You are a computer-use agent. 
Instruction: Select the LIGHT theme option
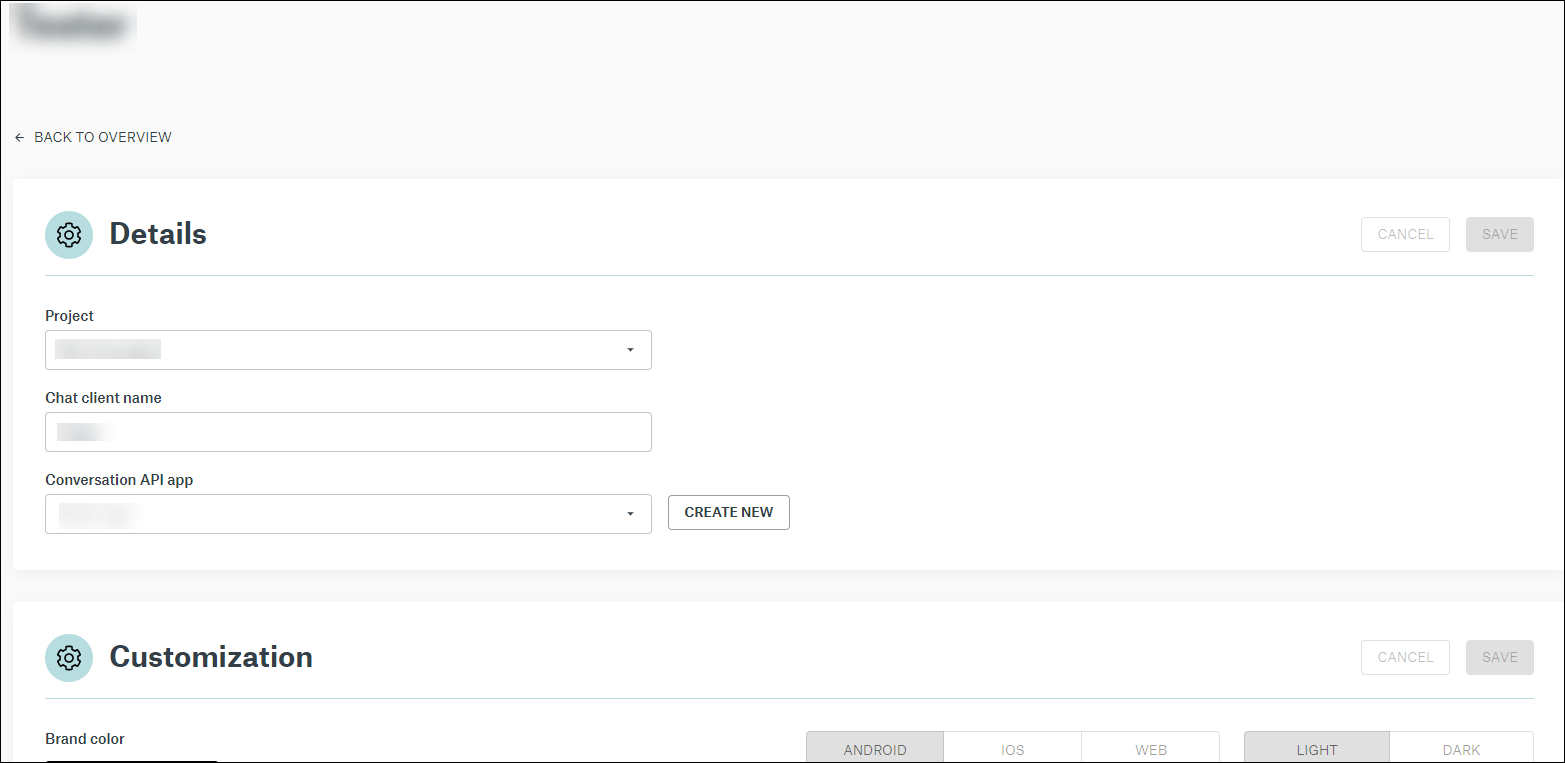point(1316,748)
